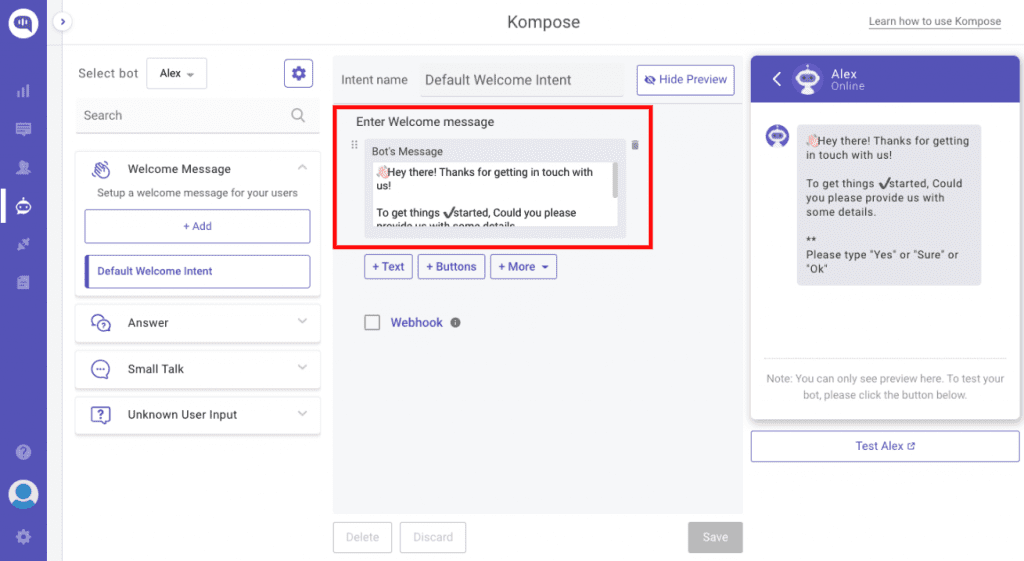Click the Welcome Message section title
Viewport: 1024px width, 561px height.
[x=179, y=169]
